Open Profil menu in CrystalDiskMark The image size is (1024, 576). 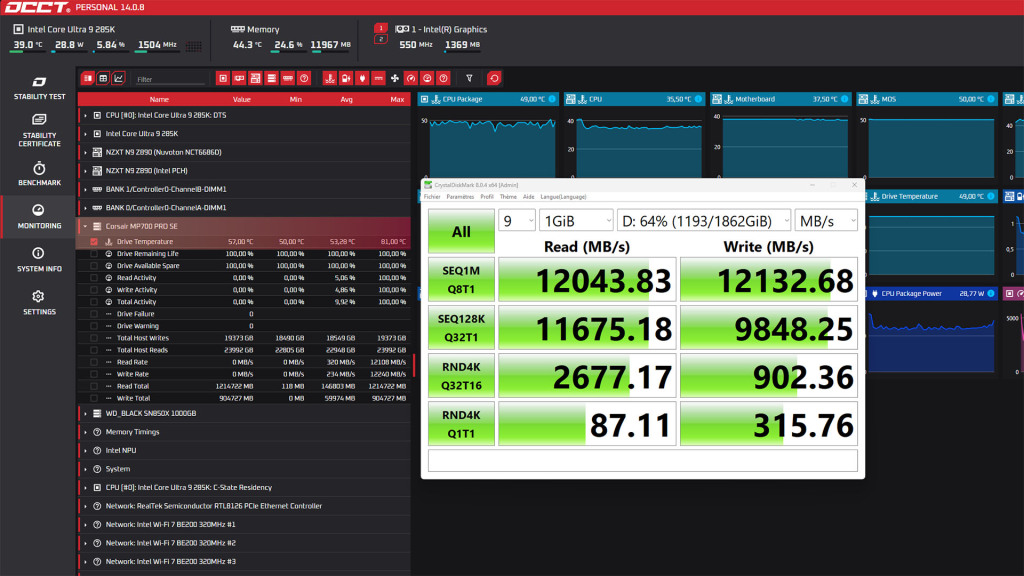(487, 197)
